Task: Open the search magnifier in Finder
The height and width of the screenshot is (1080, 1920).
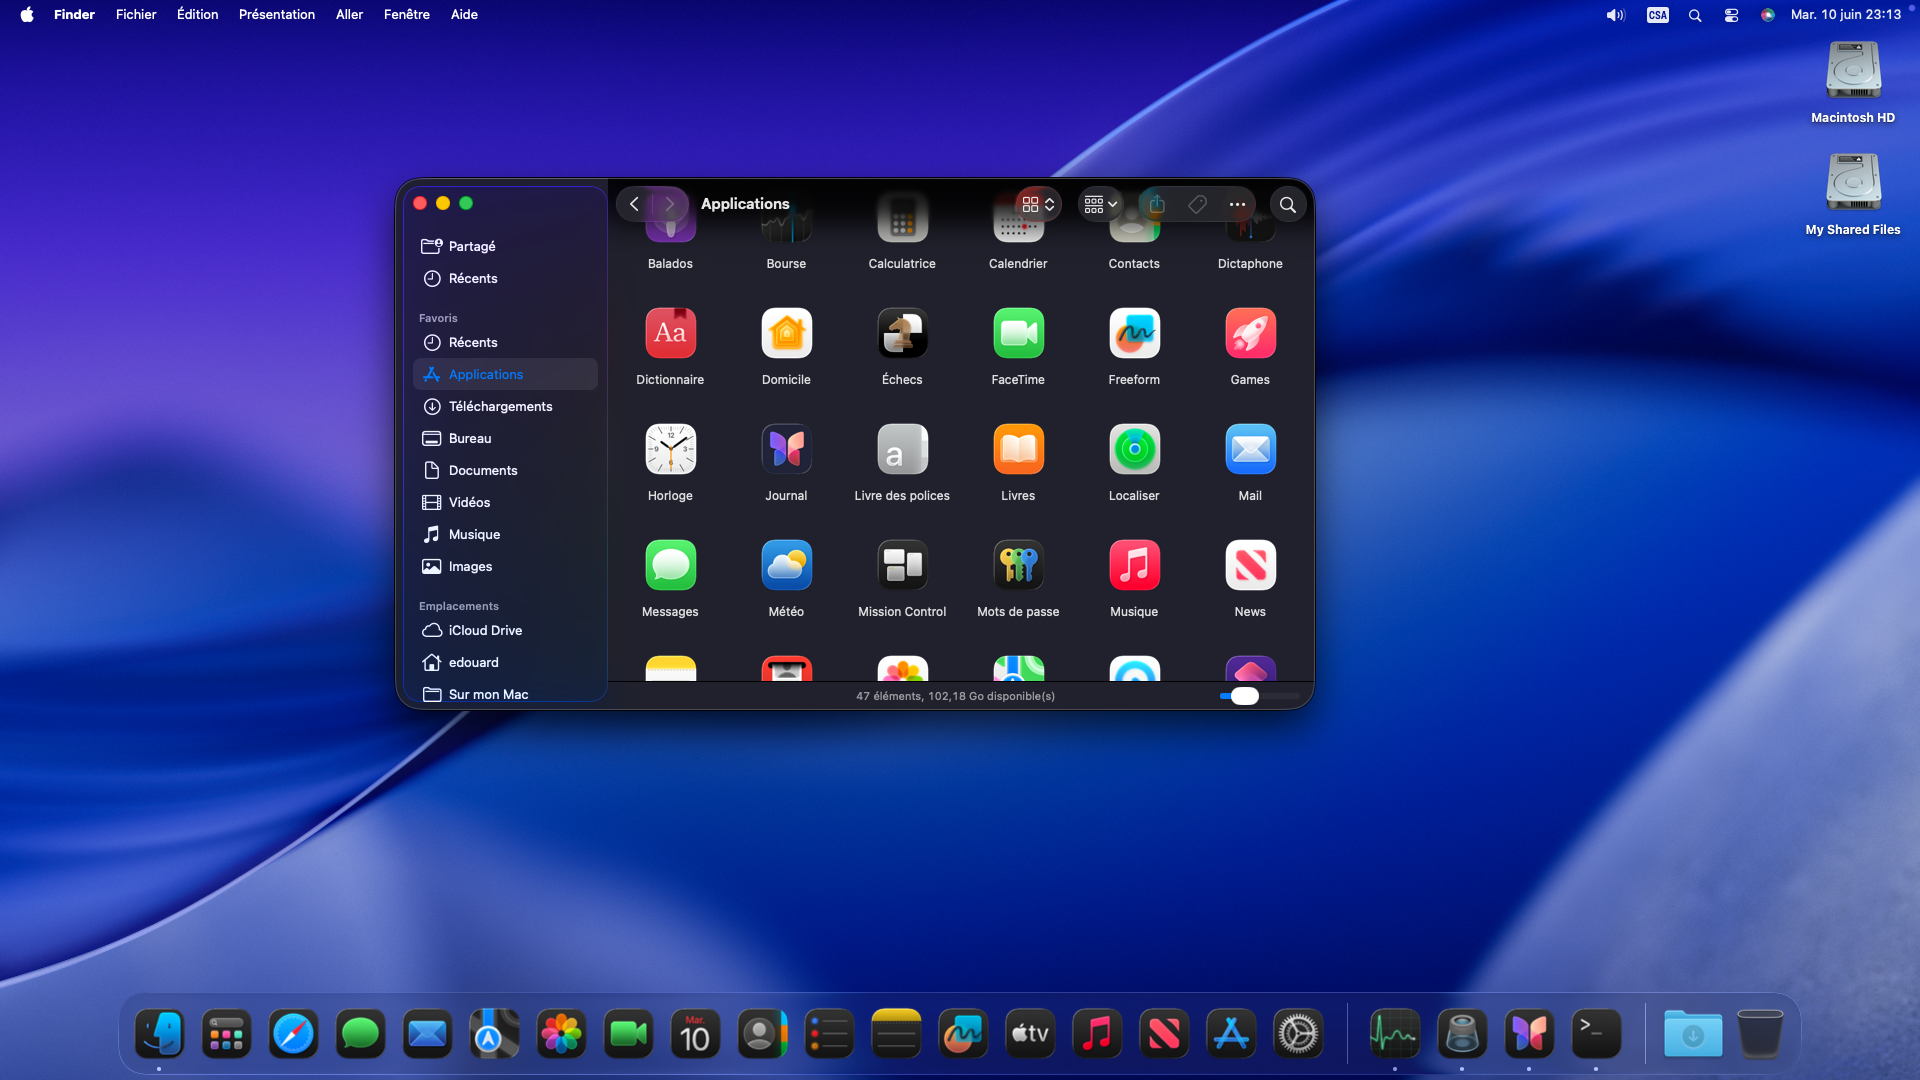Action: click(1288, 204)
